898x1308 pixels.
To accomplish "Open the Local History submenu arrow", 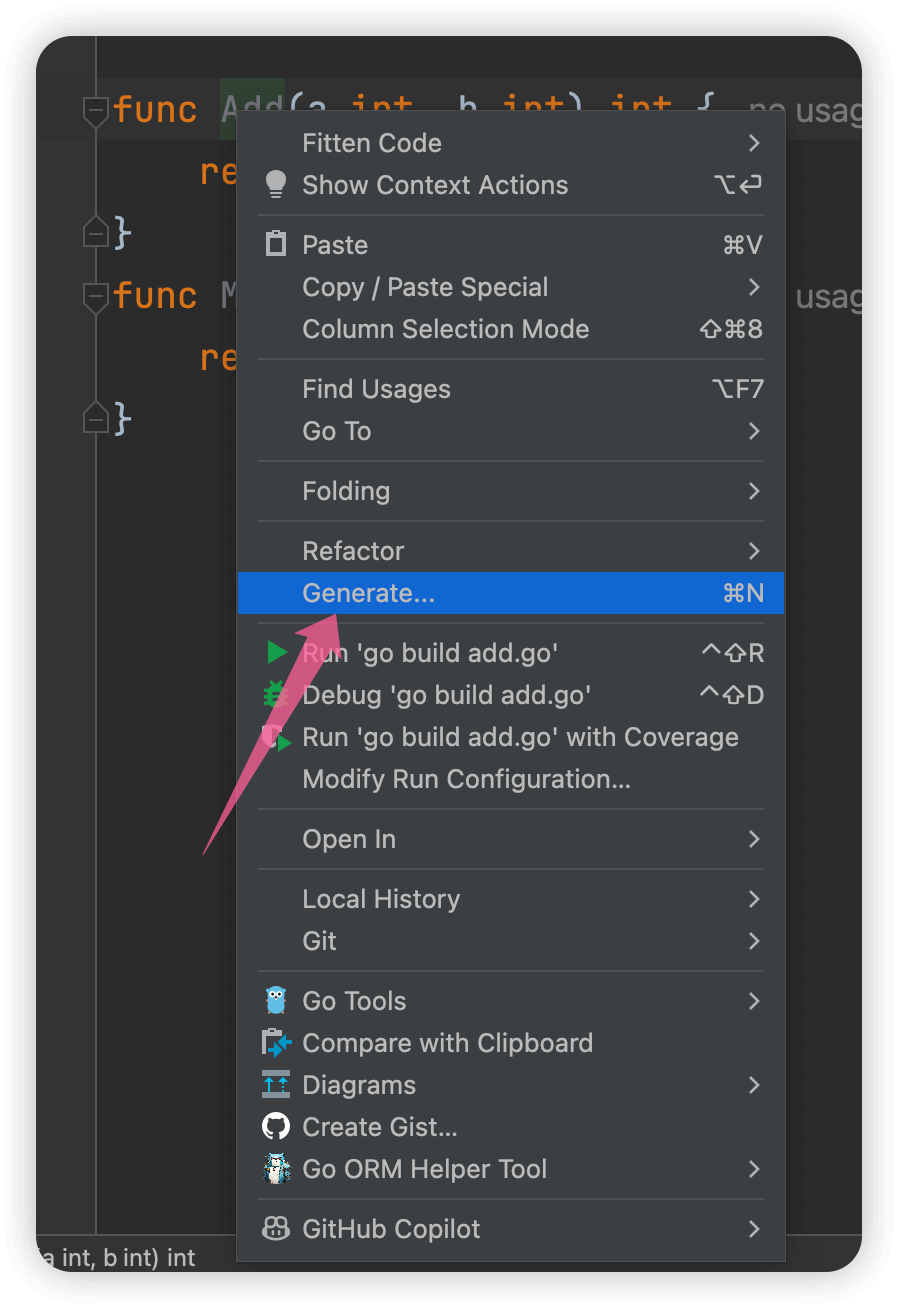I will pyautogui.click(x=754, y=899).
